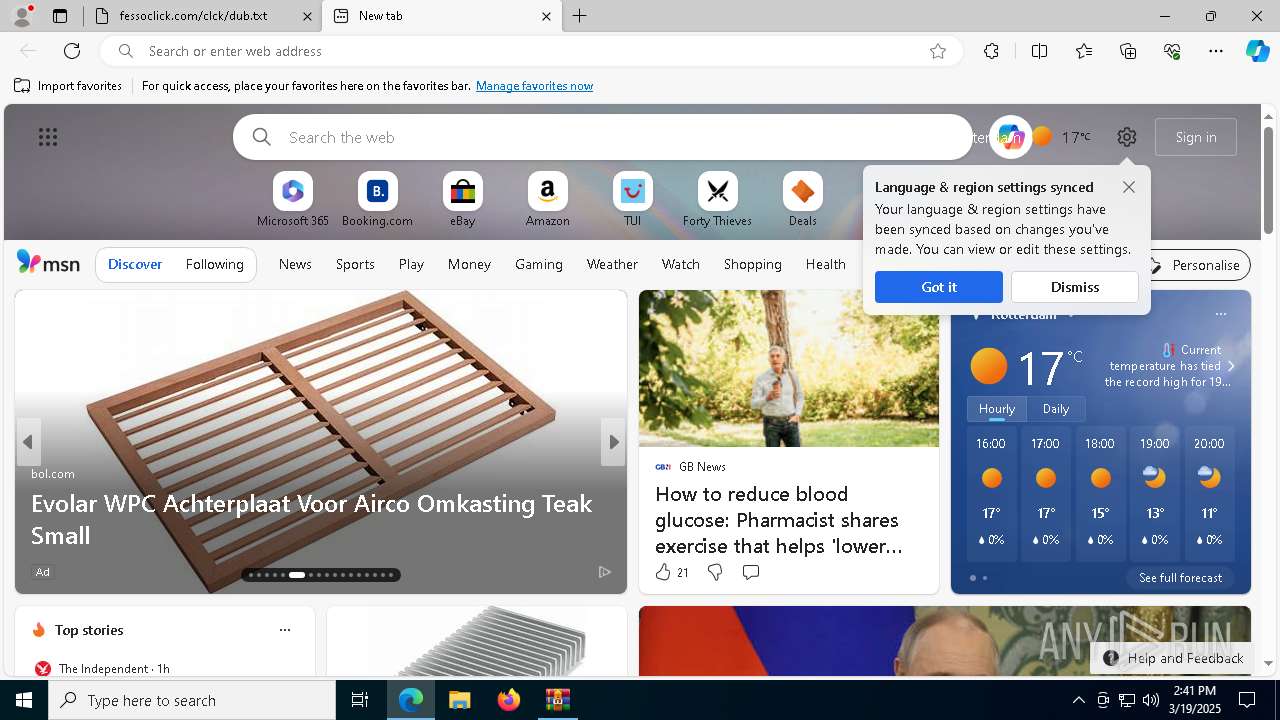Show hidden system tray icons
Viewport: 1280px width, 720px height.
(1078, 700)
